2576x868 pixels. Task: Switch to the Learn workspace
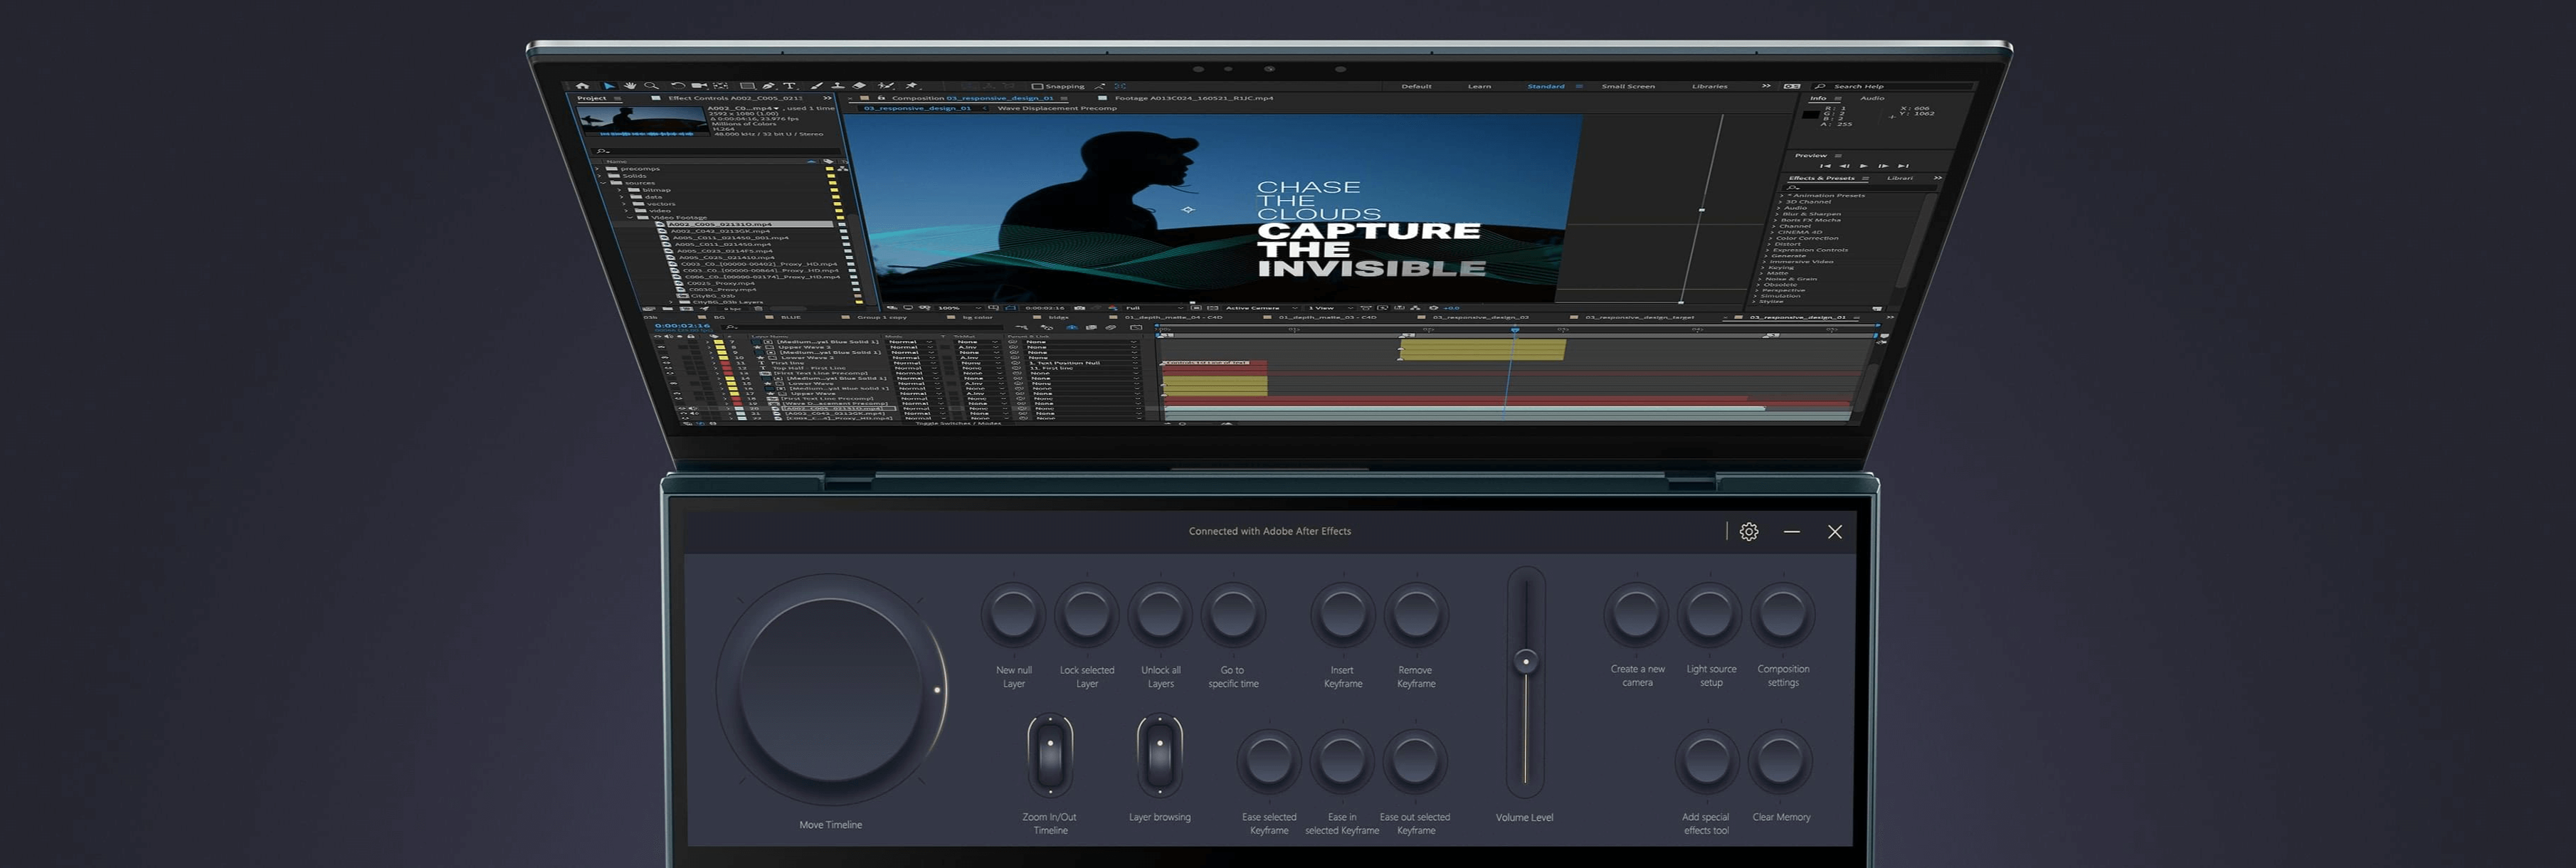(x=1480, y=87)
